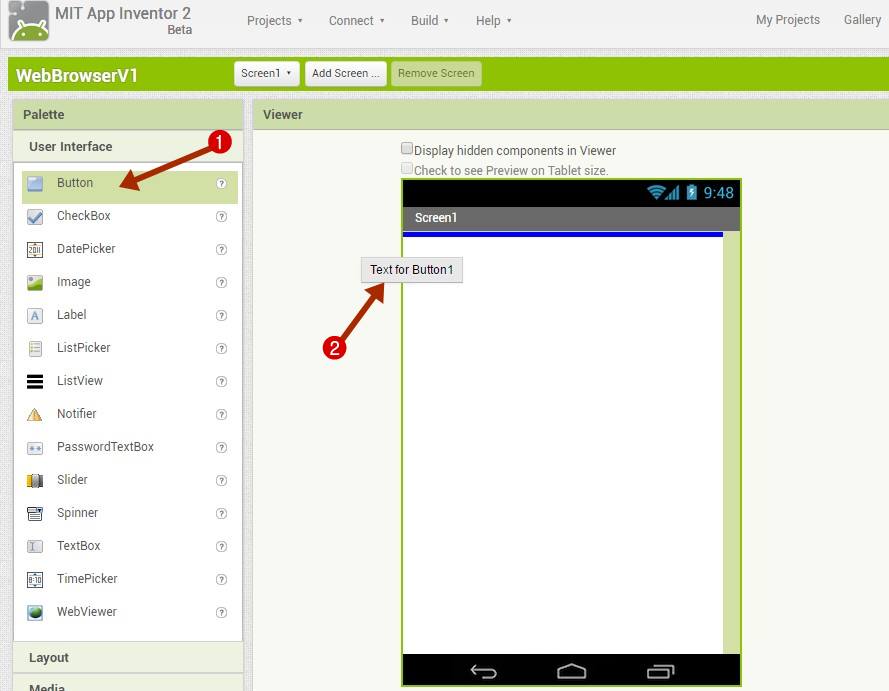Select the ListView lines icon
Viewport: 889px width, 691px height.
(35, 381)
